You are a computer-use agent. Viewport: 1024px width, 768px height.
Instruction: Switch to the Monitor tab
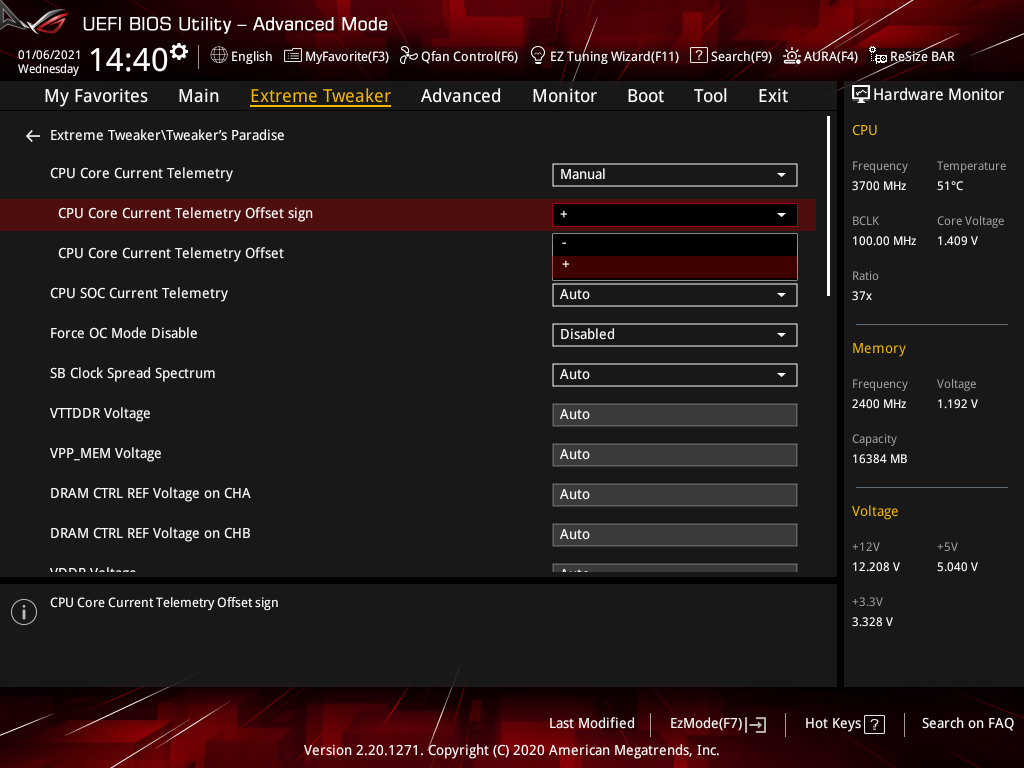point(564,96)
